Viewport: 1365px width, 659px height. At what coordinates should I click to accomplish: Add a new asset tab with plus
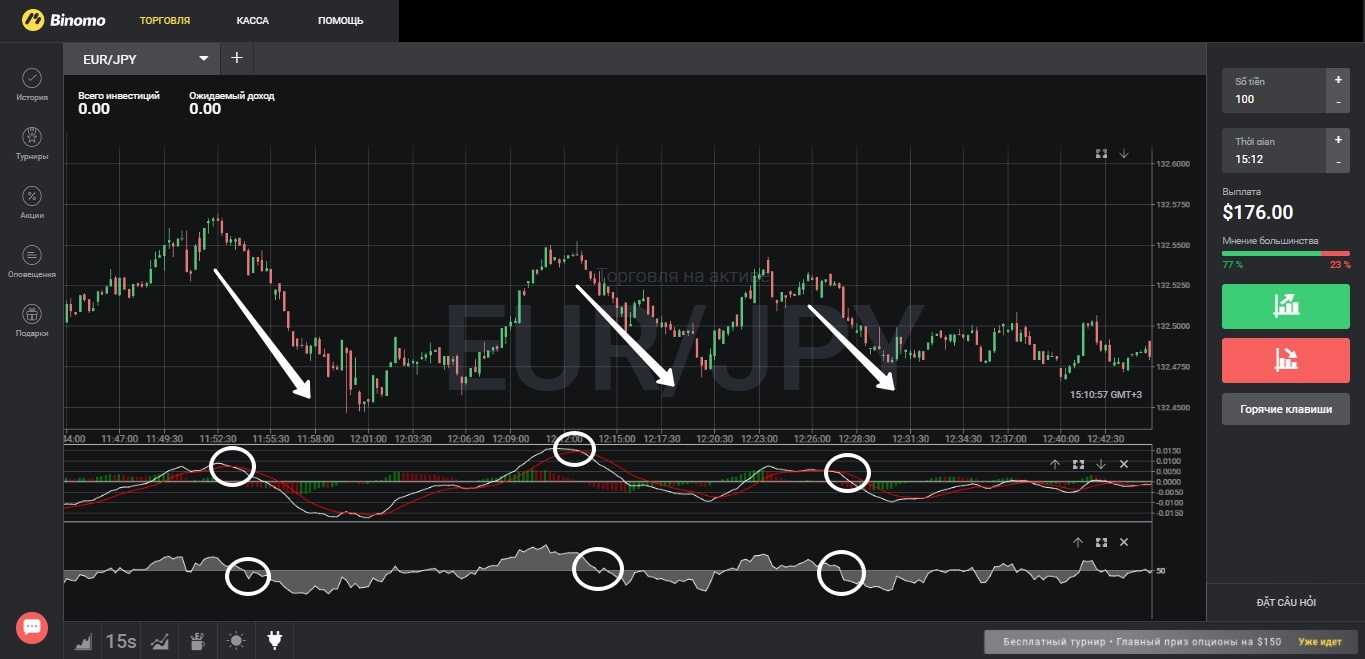(237, 58)
